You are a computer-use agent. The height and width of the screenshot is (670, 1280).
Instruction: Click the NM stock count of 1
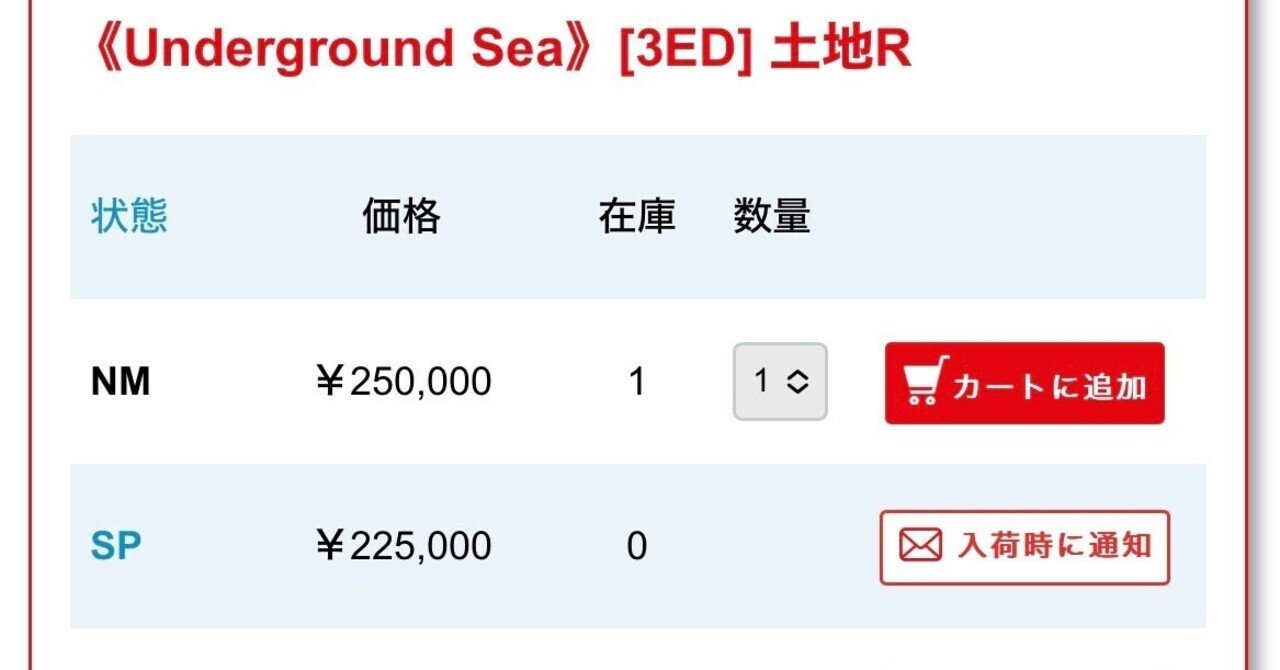click(x=637, y=382)
